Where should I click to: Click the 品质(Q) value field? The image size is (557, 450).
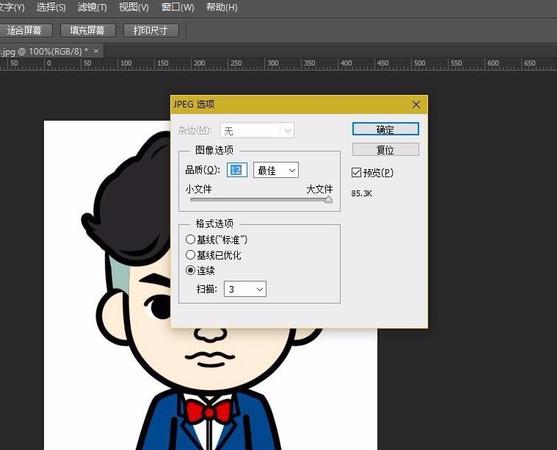click(x=237, y=170)
